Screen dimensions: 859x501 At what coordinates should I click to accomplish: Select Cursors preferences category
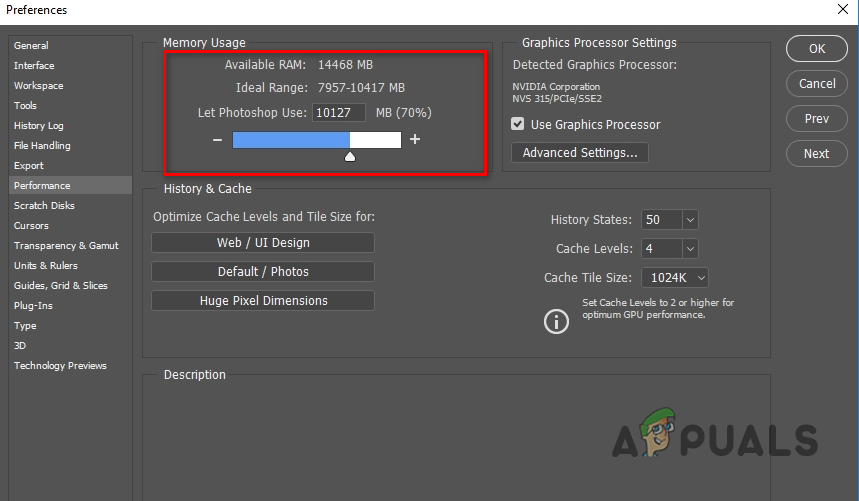[70, 226]
